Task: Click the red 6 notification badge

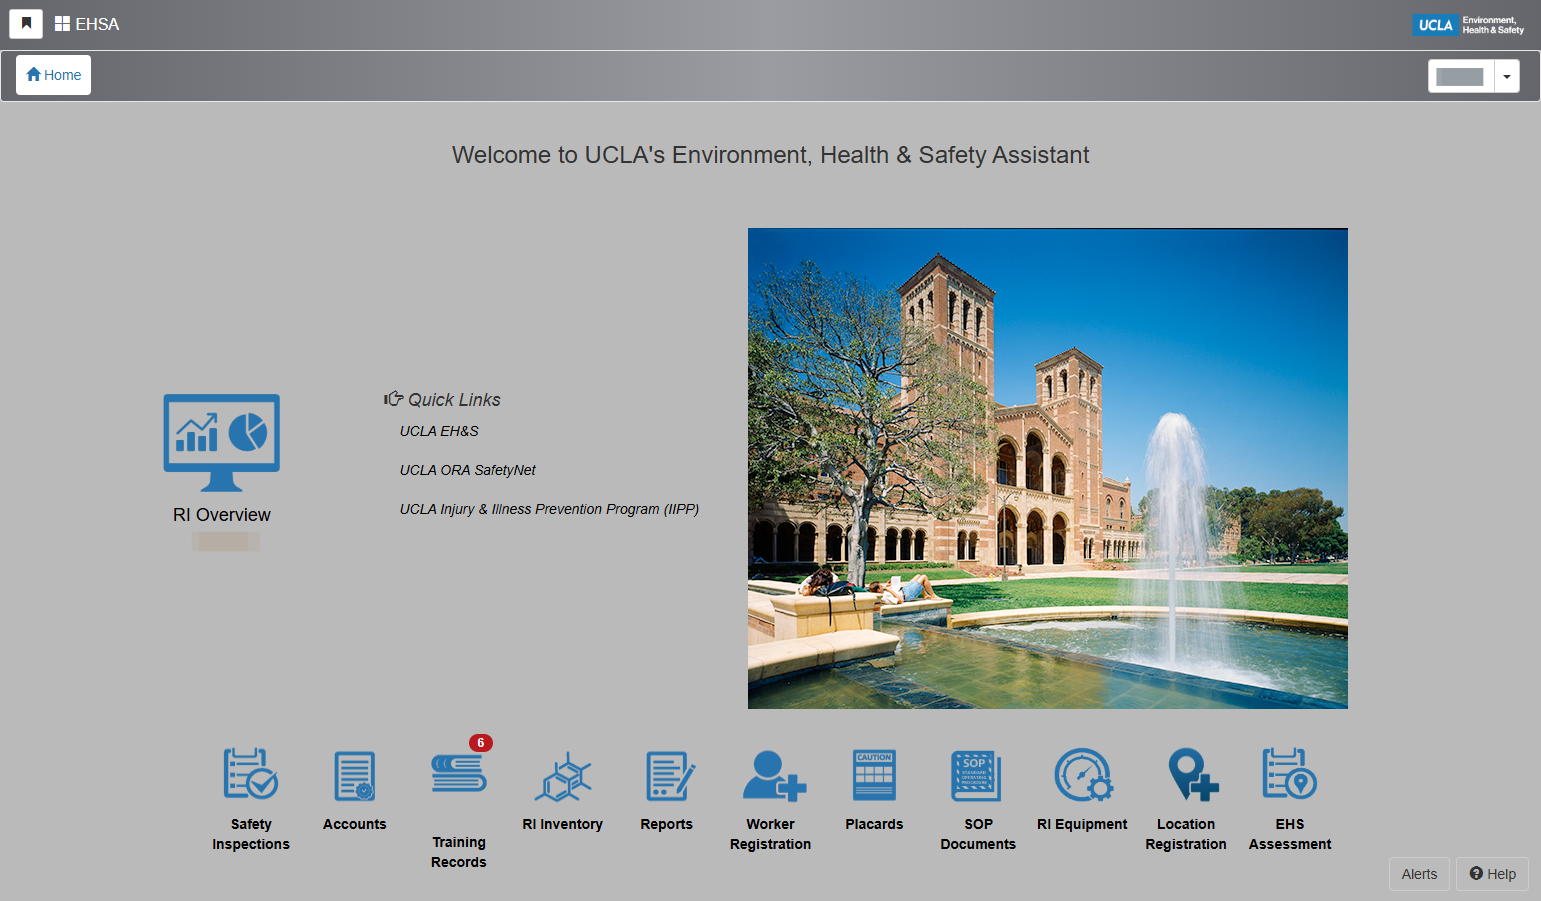Action: (481, 743)
